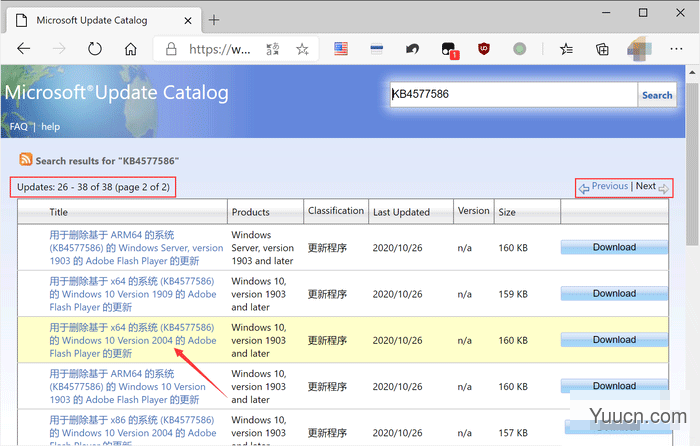
Task: Add this page to favorites star
Action: [x=302, y=49]
